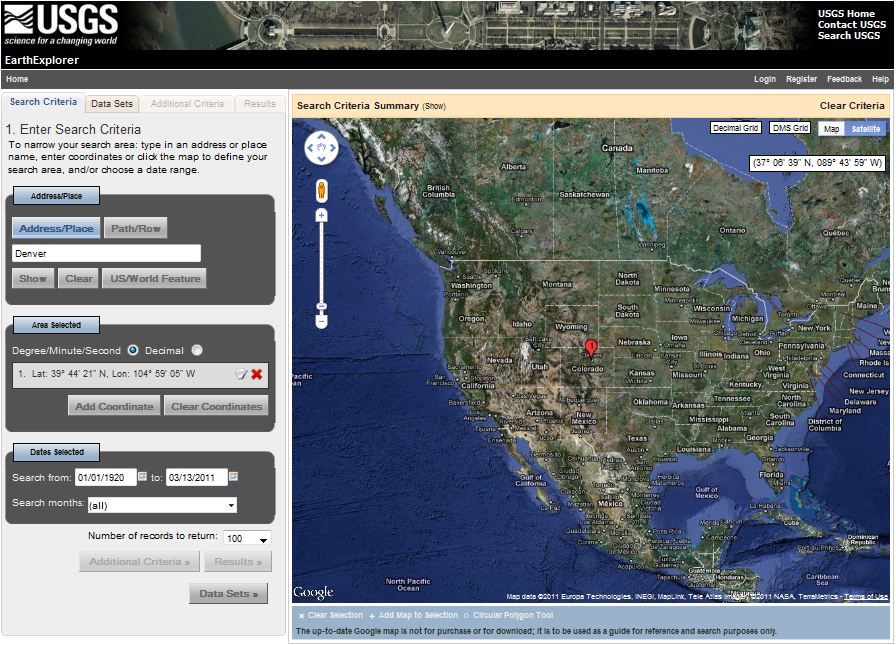Select the Path/Row sub-tab
Screen dimensions: 896x645
click(135, 228)
